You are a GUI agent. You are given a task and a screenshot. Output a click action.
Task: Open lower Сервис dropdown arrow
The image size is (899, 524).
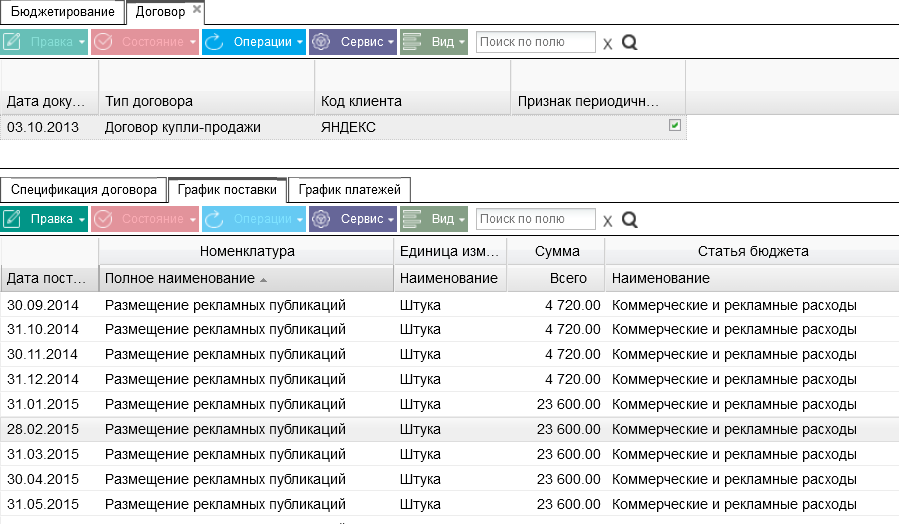pyautogui.click(x=391, y=220)
